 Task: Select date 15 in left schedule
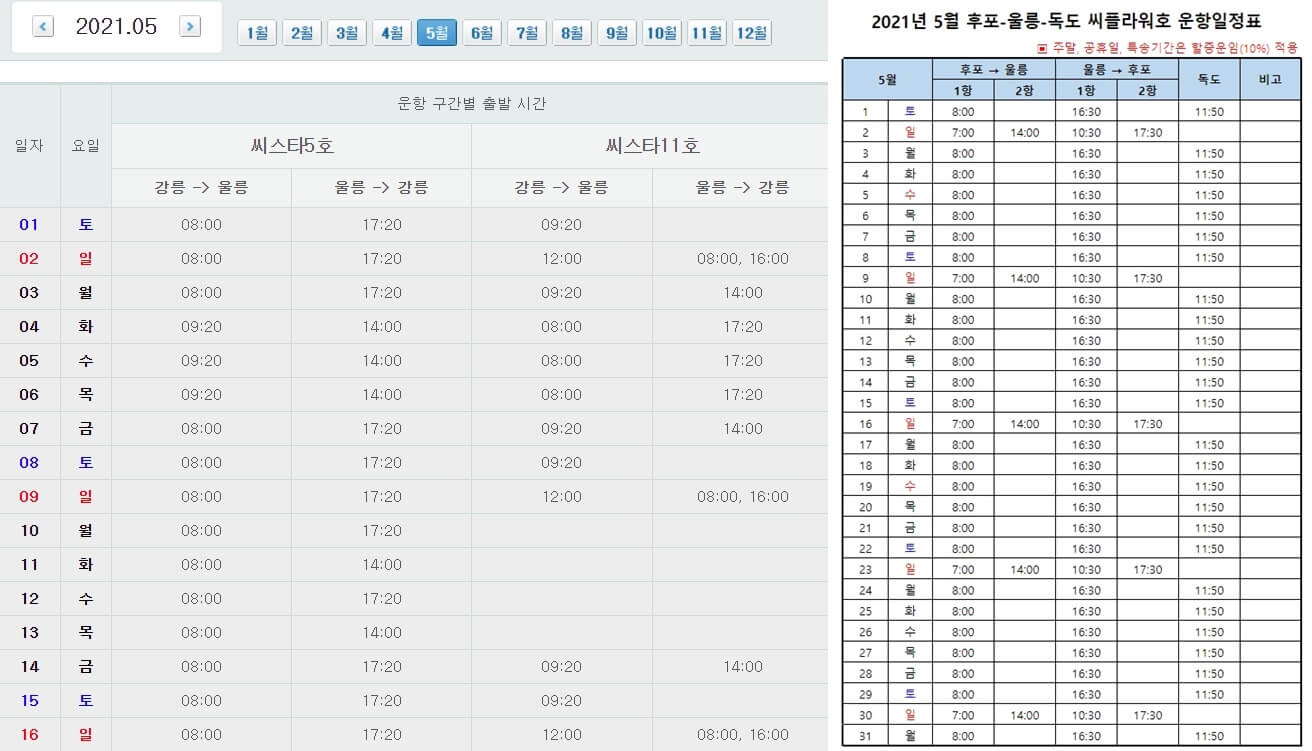click(29, 701)
